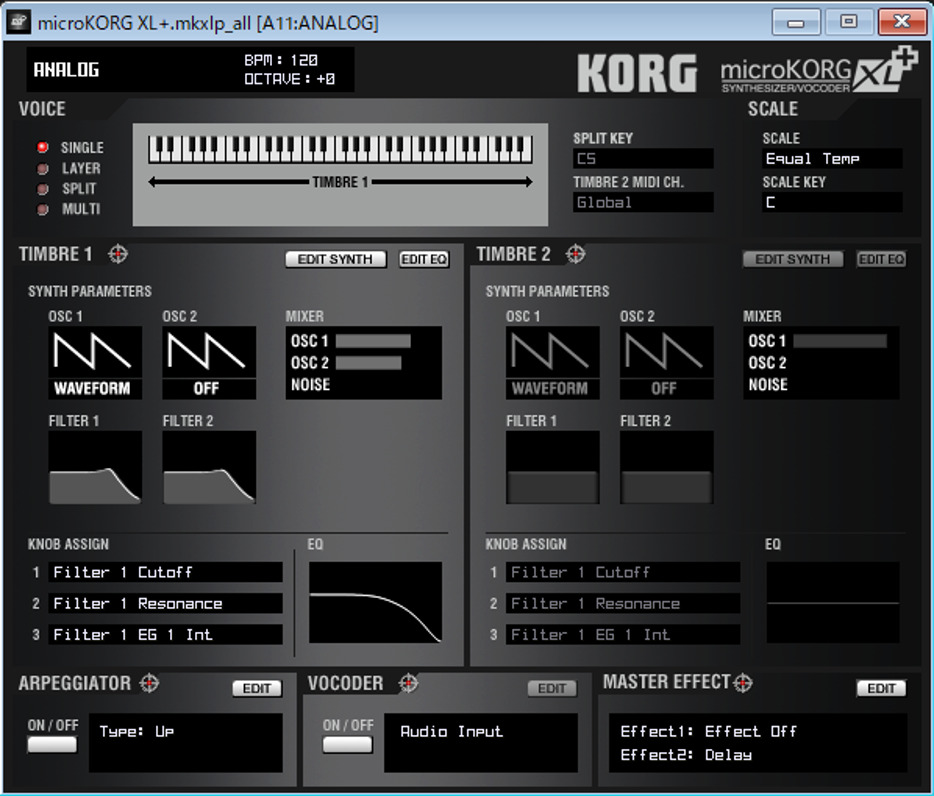Click the app icon in title bar
The image size is (934, 796).
pos(18,23)
